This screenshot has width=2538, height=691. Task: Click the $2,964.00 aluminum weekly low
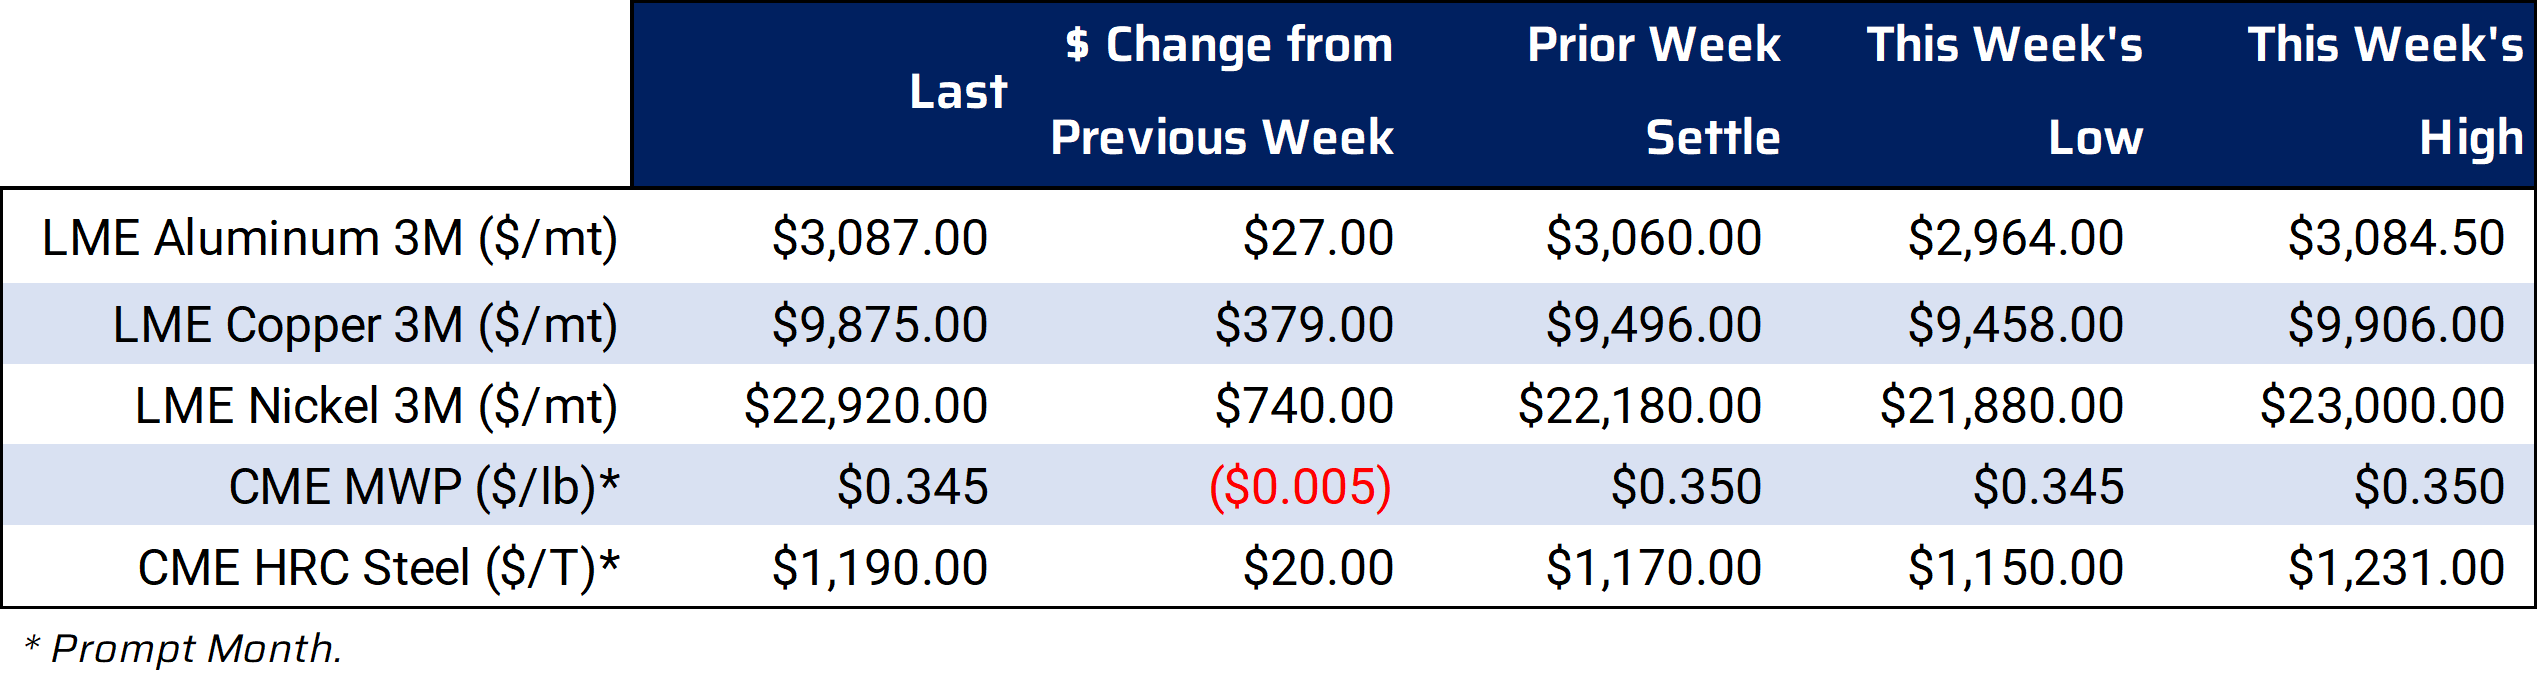point(2016,238)
